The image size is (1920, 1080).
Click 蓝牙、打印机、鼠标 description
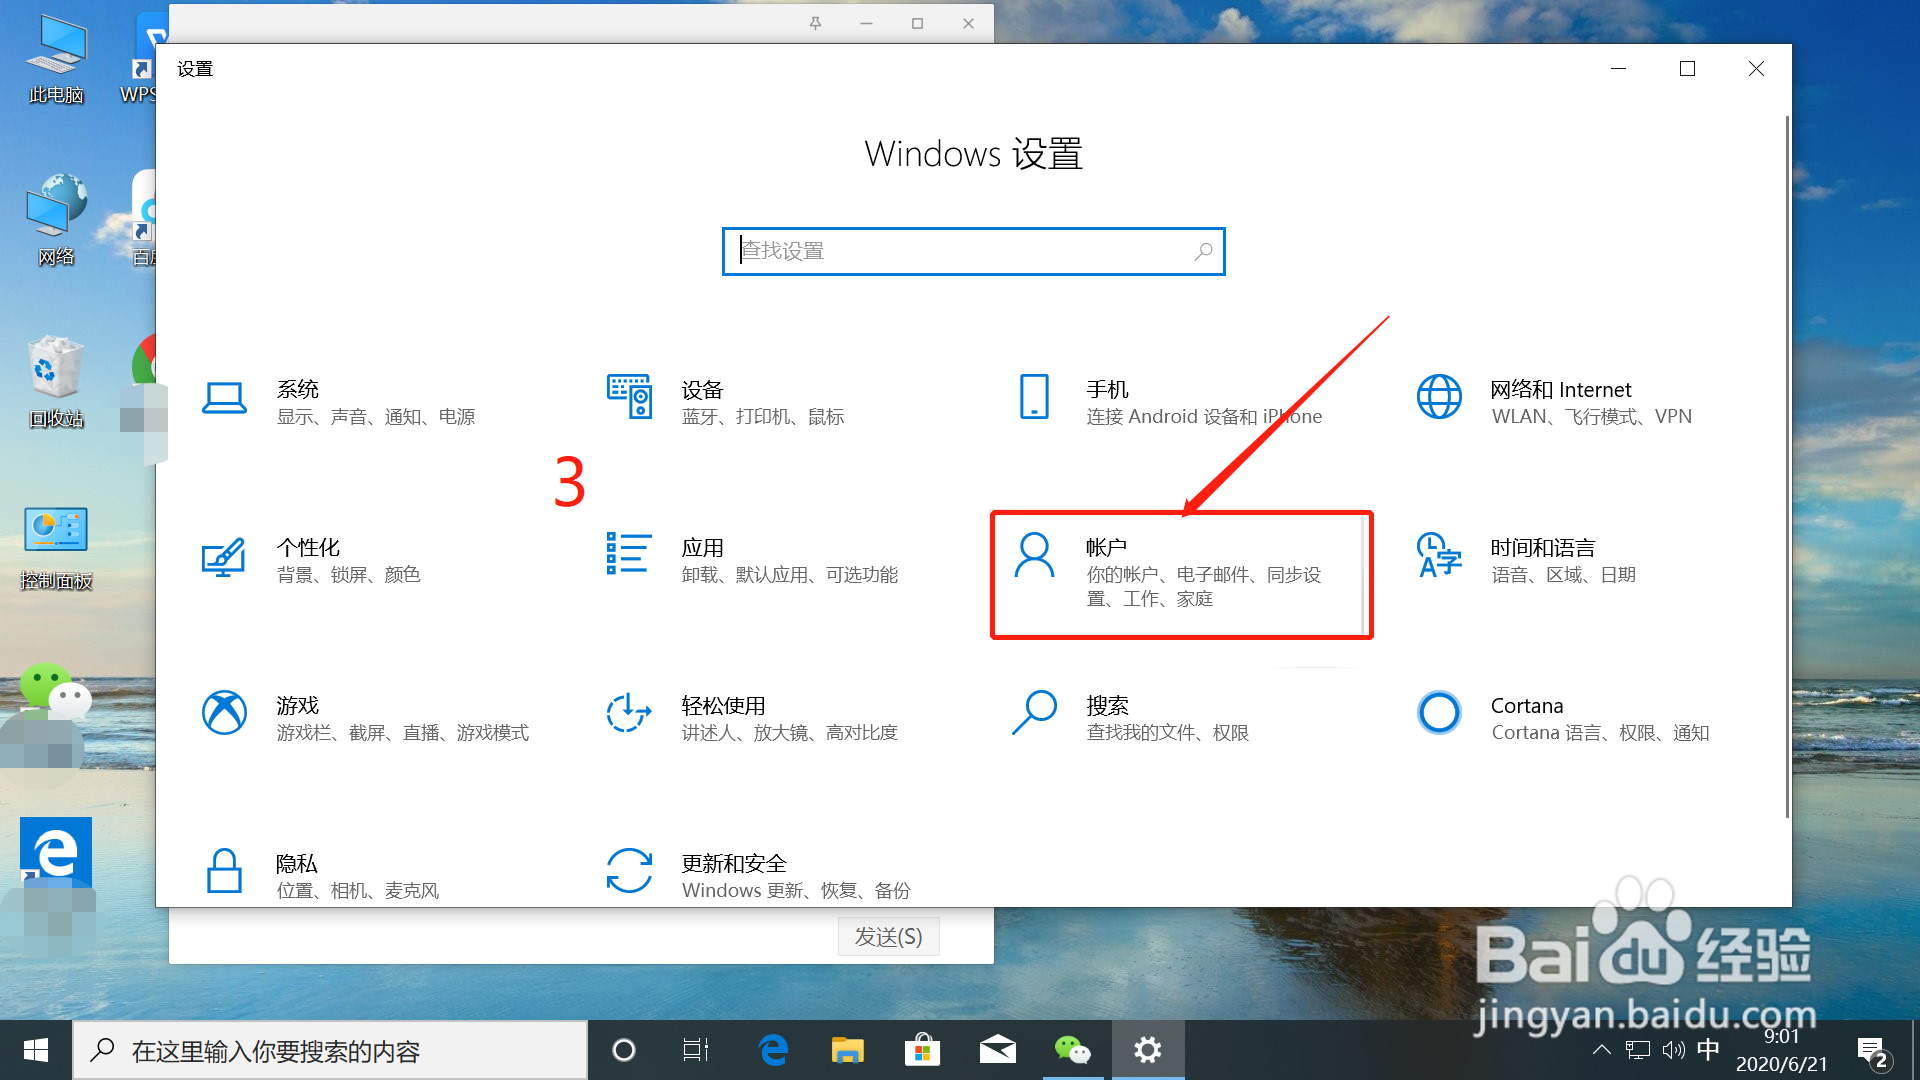pyautogui.click(x=763, y=417)
